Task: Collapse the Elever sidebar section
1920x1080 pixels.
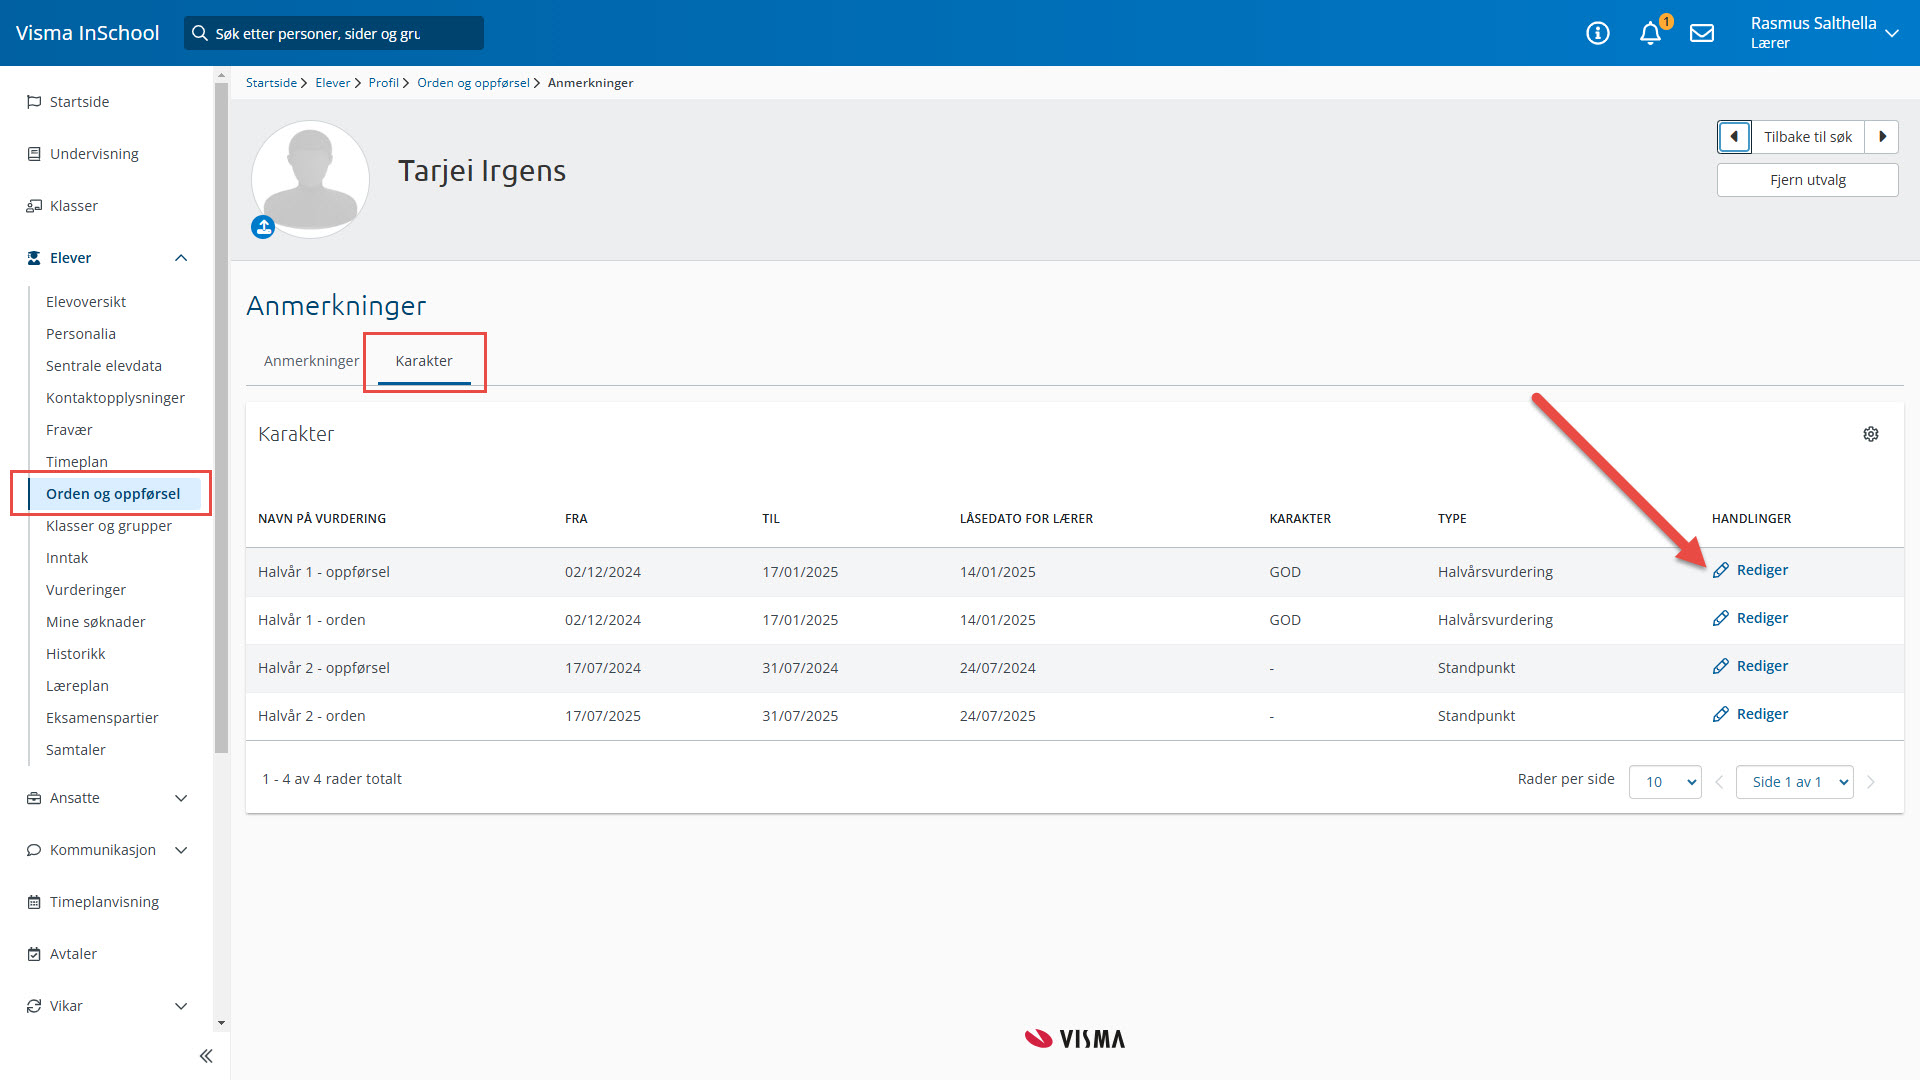Action: [181, 258]
